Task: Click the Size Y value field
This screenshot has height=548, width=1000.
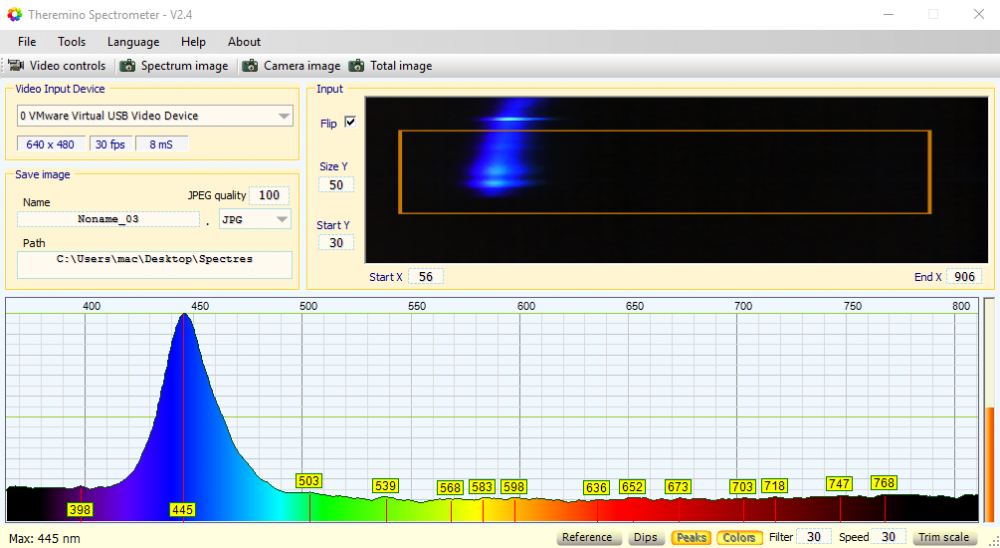Action: 336,185
